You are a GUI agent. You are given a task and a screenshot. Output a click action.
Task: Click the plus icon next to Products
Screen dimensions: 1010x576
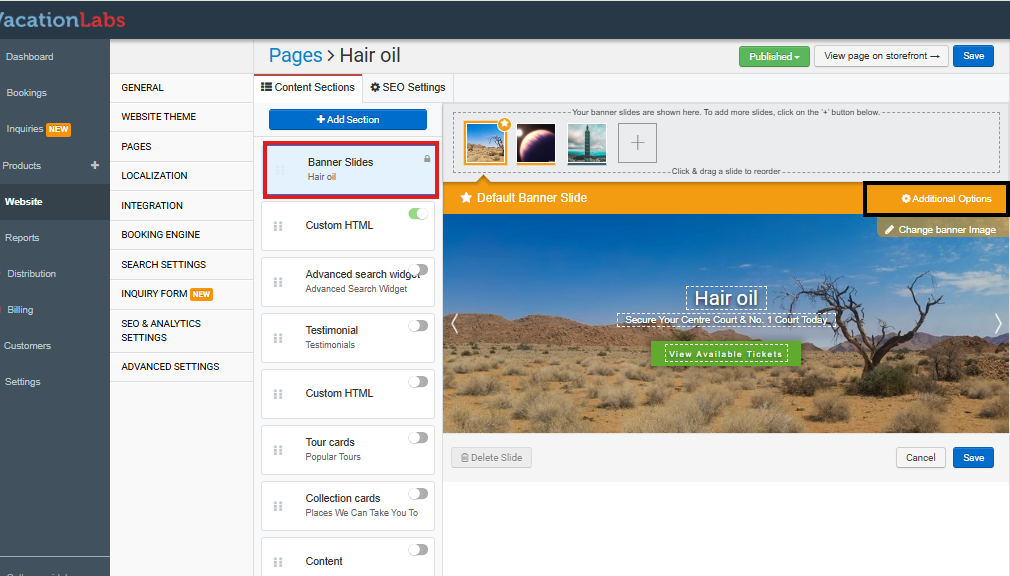[x=95, y=166]
